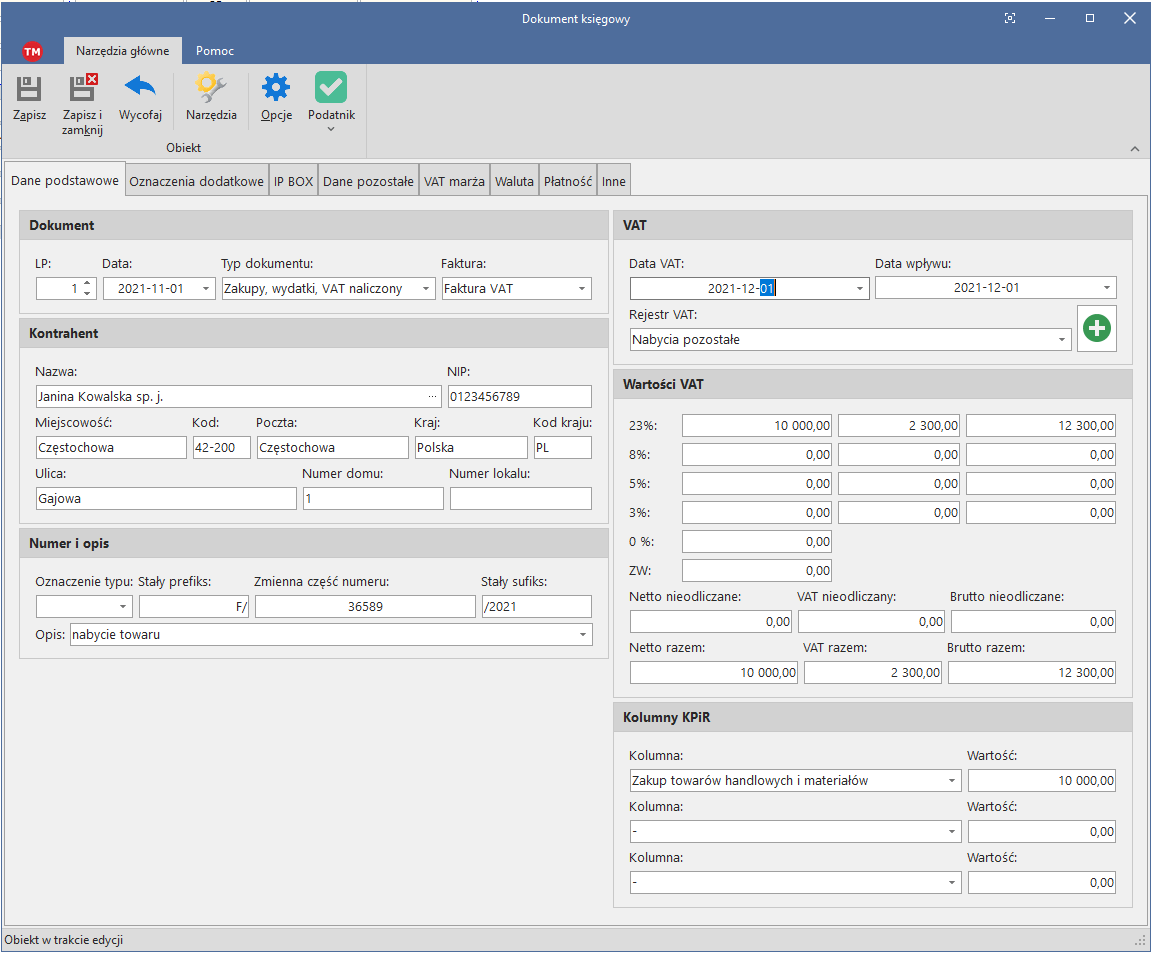
Task: Click ellipsis button in Nazwa field
Action: click(x=432, y=397)
